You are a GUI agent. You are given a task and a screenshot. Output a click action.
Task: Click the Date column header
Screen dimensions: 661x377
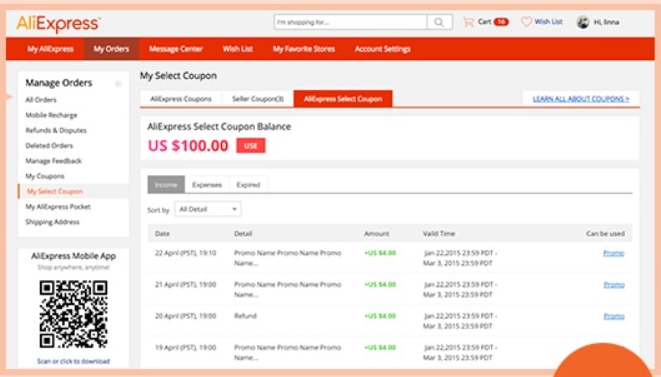tap(162, 234)
